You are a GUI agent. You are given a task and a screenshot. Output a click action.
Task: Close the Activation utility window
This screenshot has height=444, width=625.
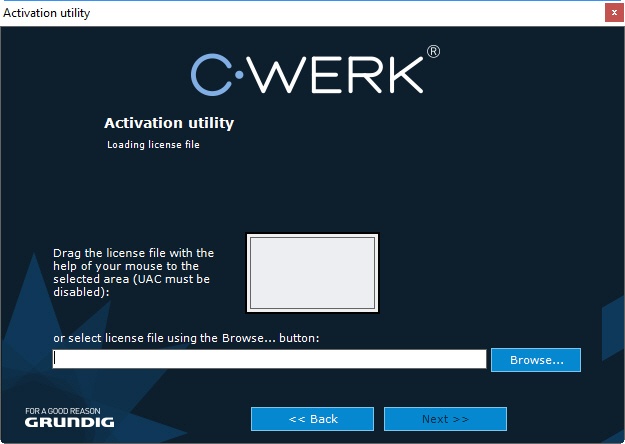point(613,13)
